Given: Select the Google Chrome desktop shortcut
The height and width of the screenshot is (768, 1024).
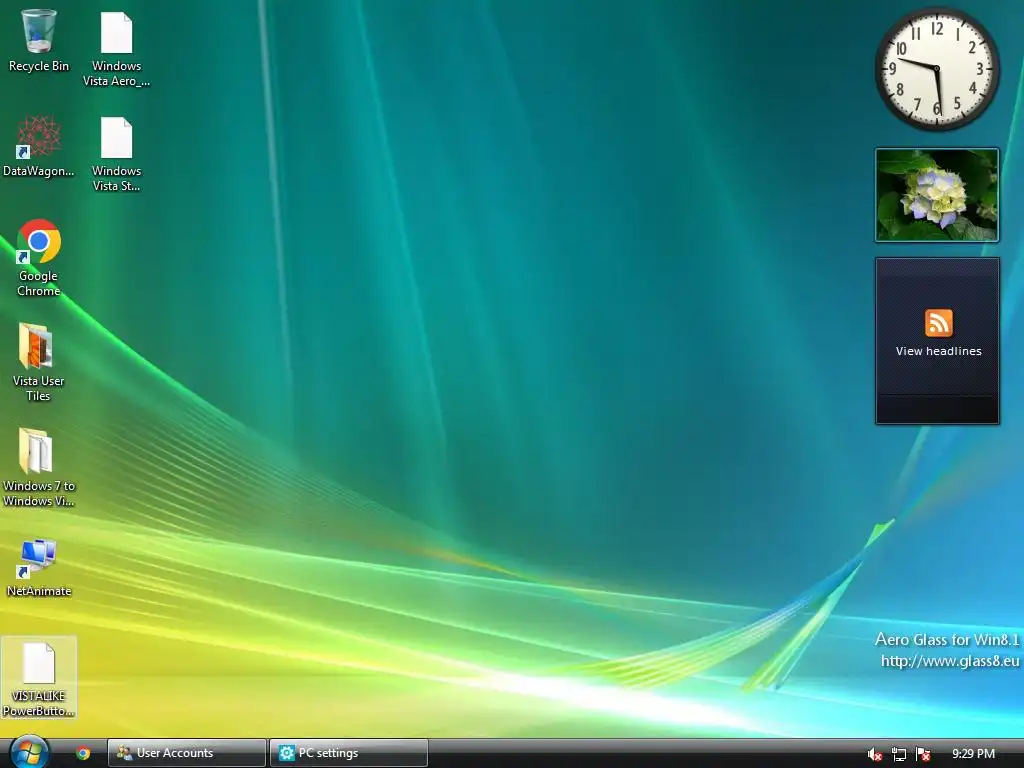Looking at the screenshot, I should point(39,258).
